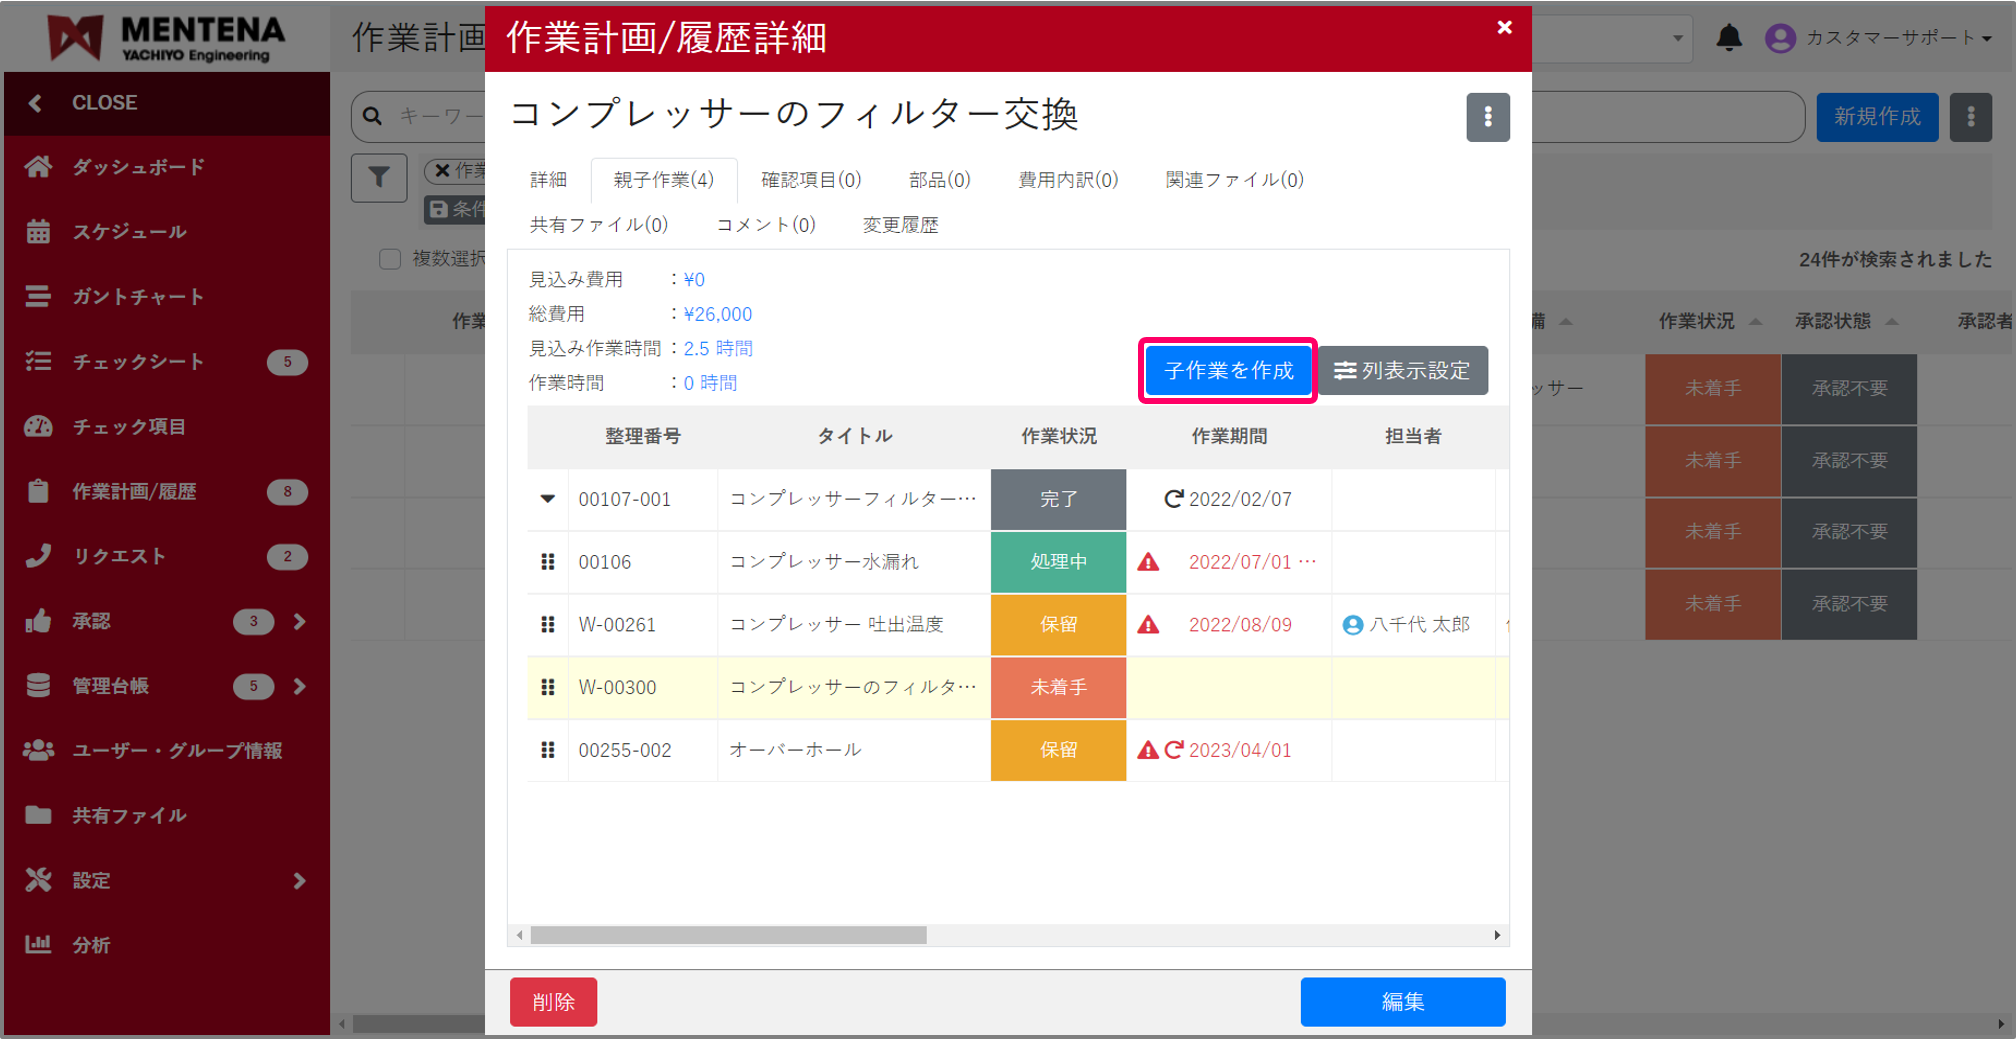2016x1040 pixels.
Task: Click the 子作業を作成 button
Action: point(1227,371)
